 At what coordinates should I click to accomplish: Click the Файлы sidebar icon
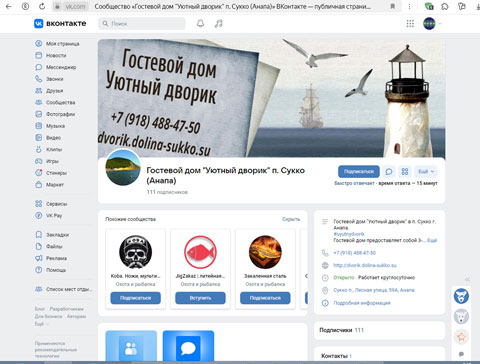click(x=39, y=246)
